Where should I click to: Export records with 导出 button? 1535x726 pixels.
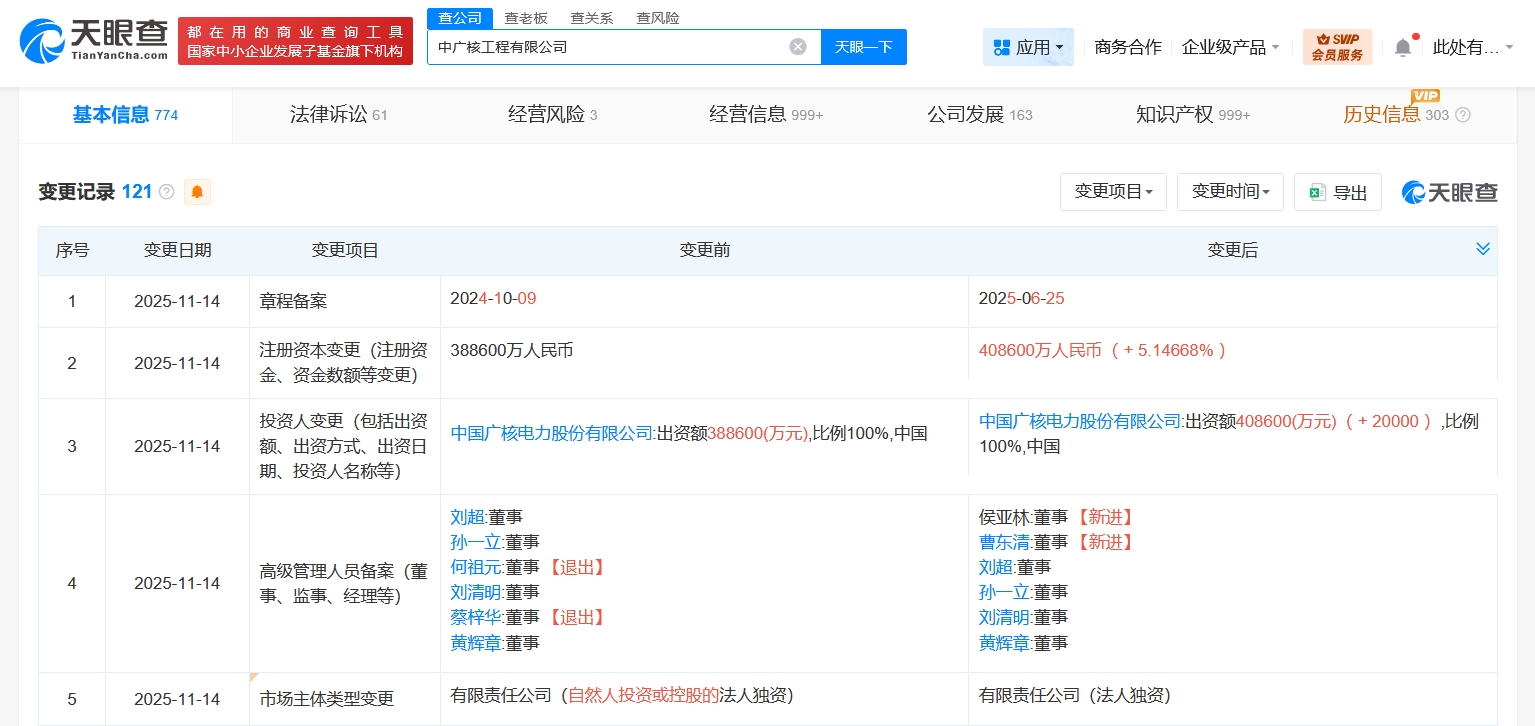pyautogui.click(x=1337, y=192)
